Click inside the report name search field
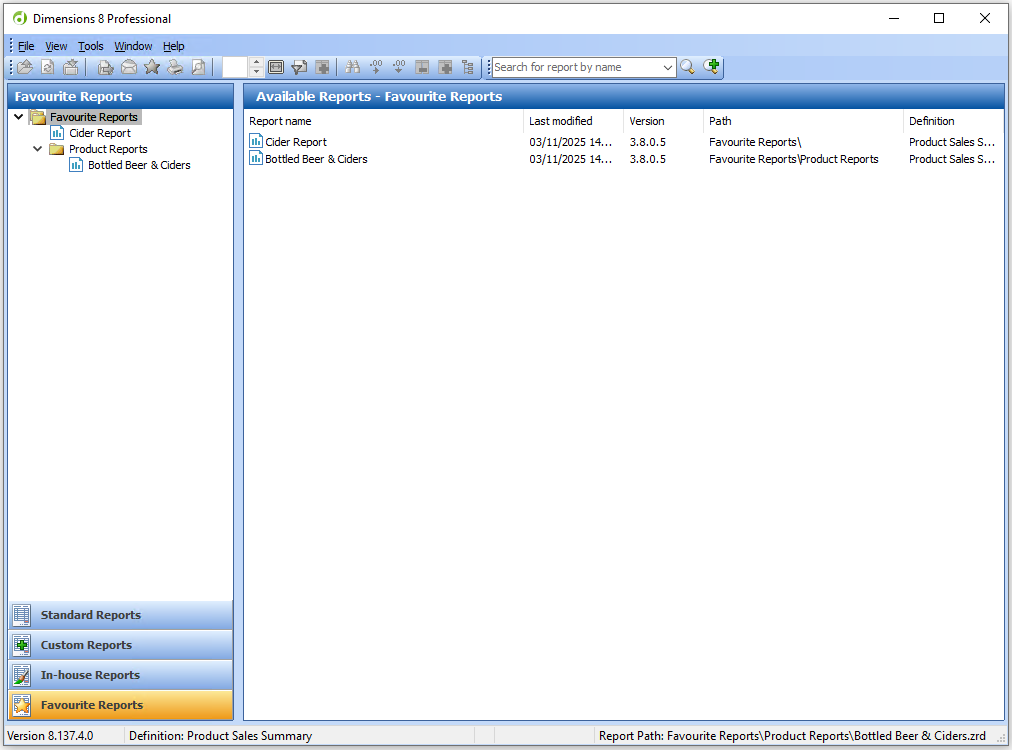Screen dimensions: 1012x750 [575, 67]
